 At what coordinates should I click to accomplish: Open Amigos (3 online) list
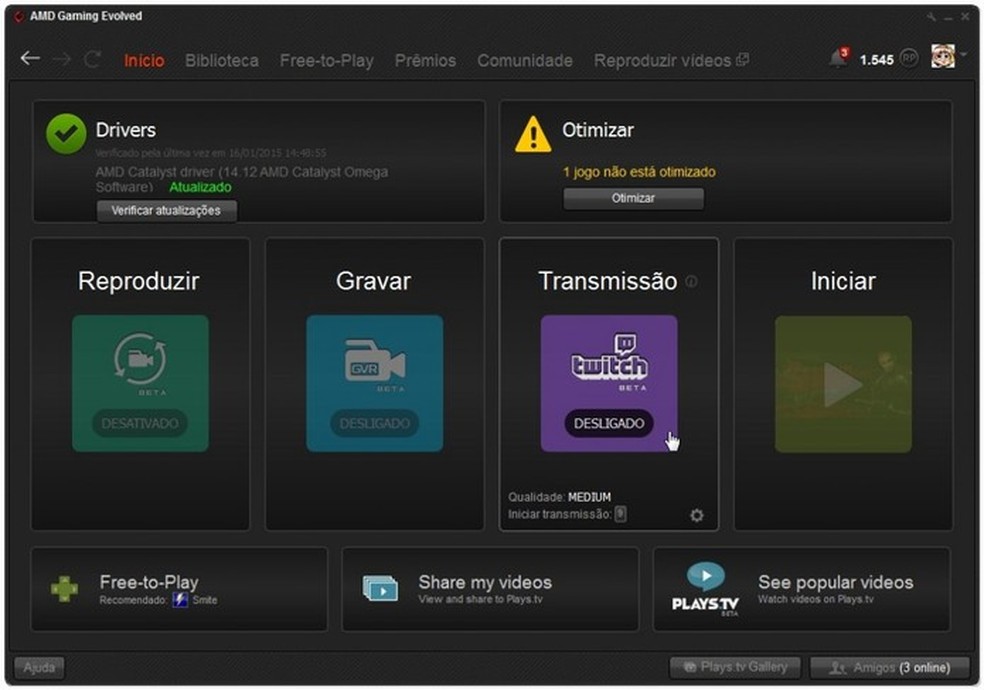click(x=890, y=667)
